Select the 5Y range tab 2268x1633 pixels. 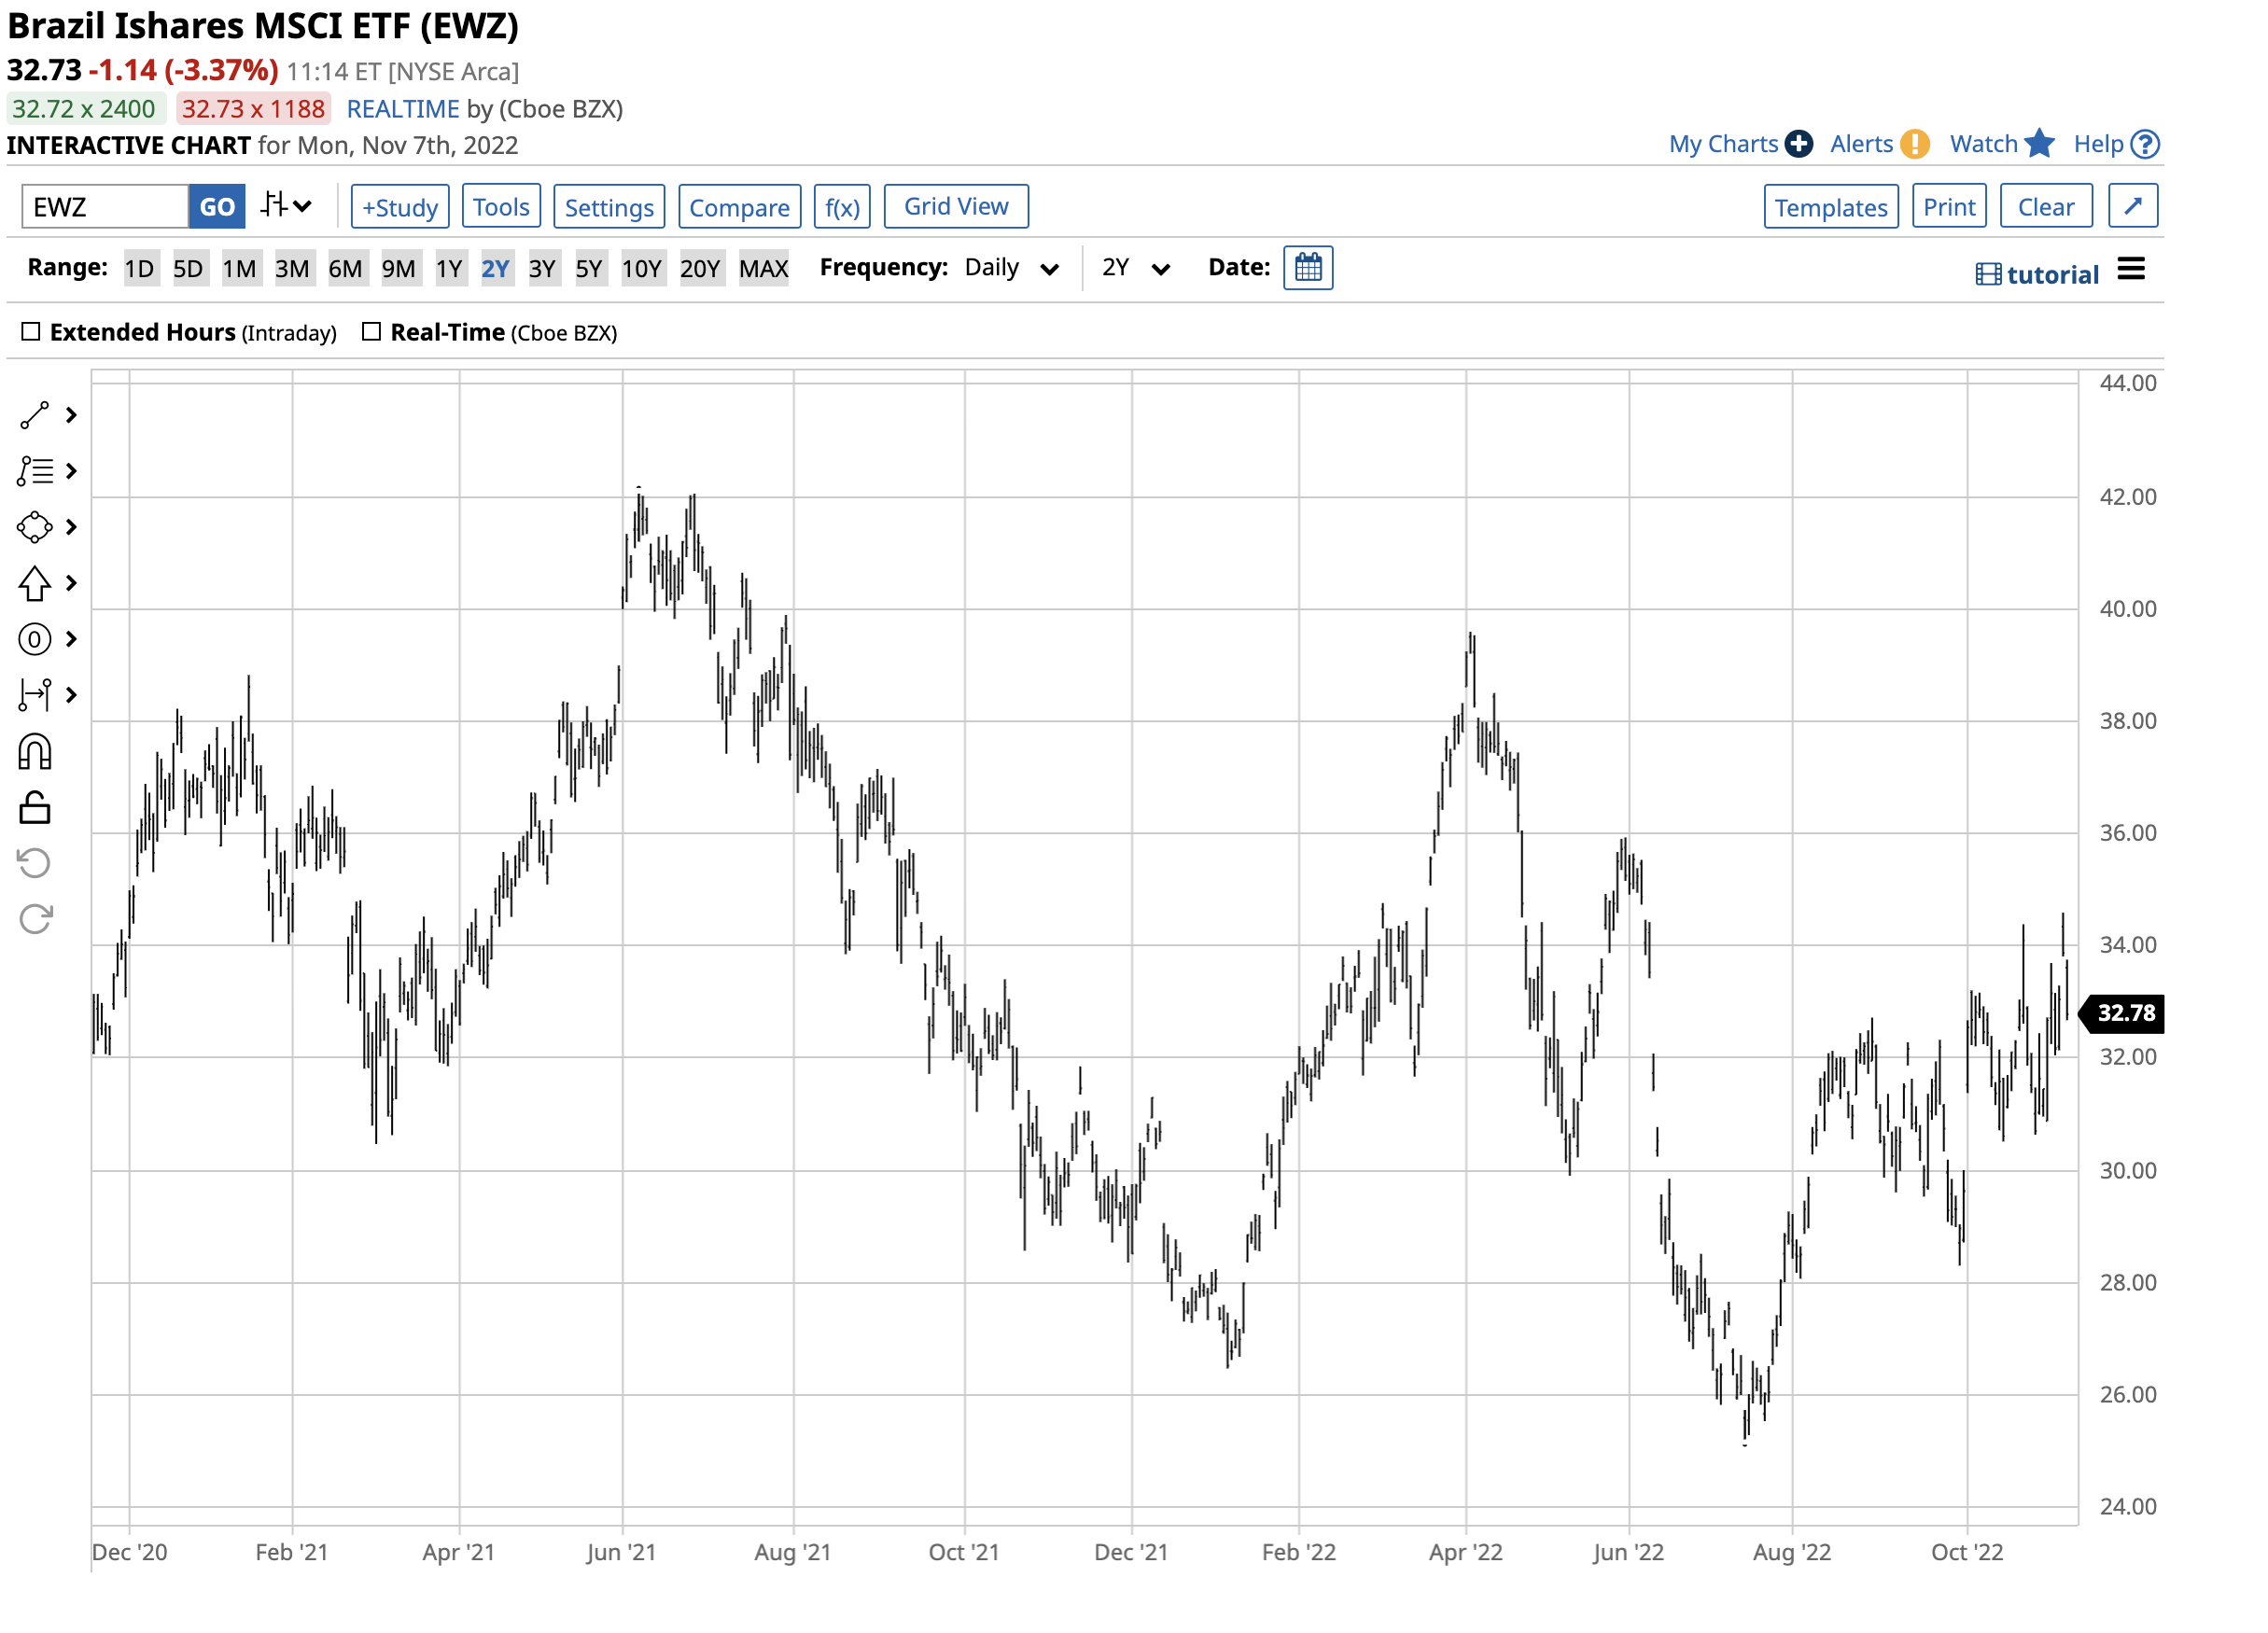[x=588, y=268]
